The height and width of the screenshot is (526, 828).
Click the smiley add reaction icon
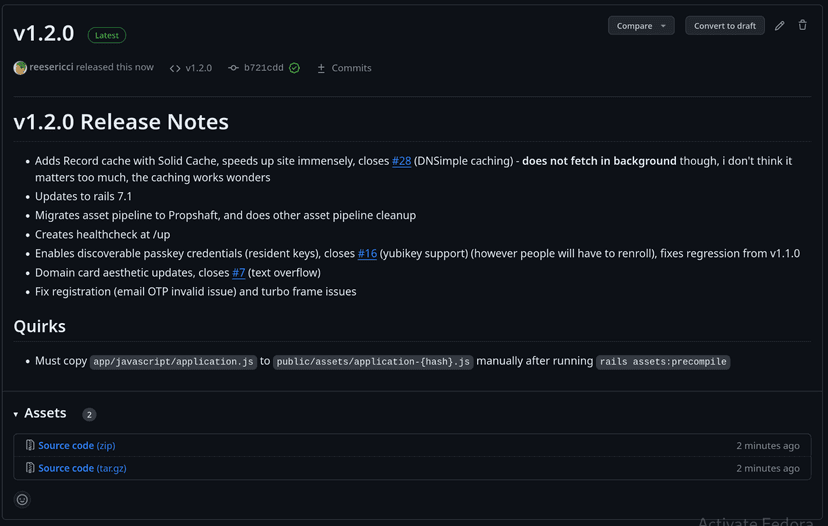pos(22,499)
